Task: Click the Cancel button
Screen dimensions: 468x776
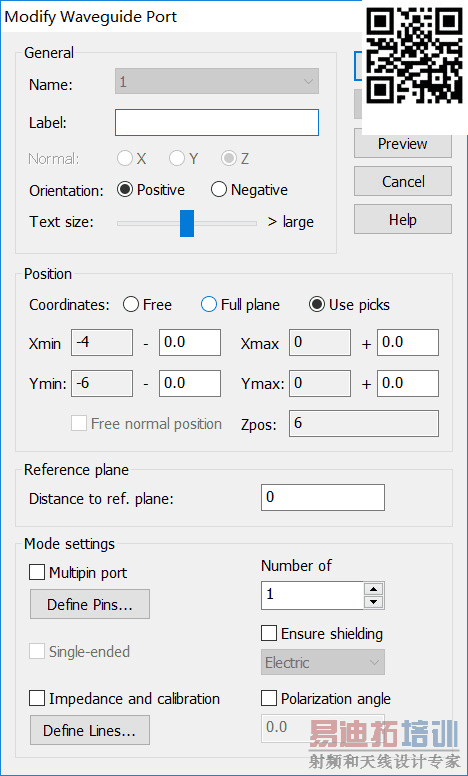Action: pos(403,181)
